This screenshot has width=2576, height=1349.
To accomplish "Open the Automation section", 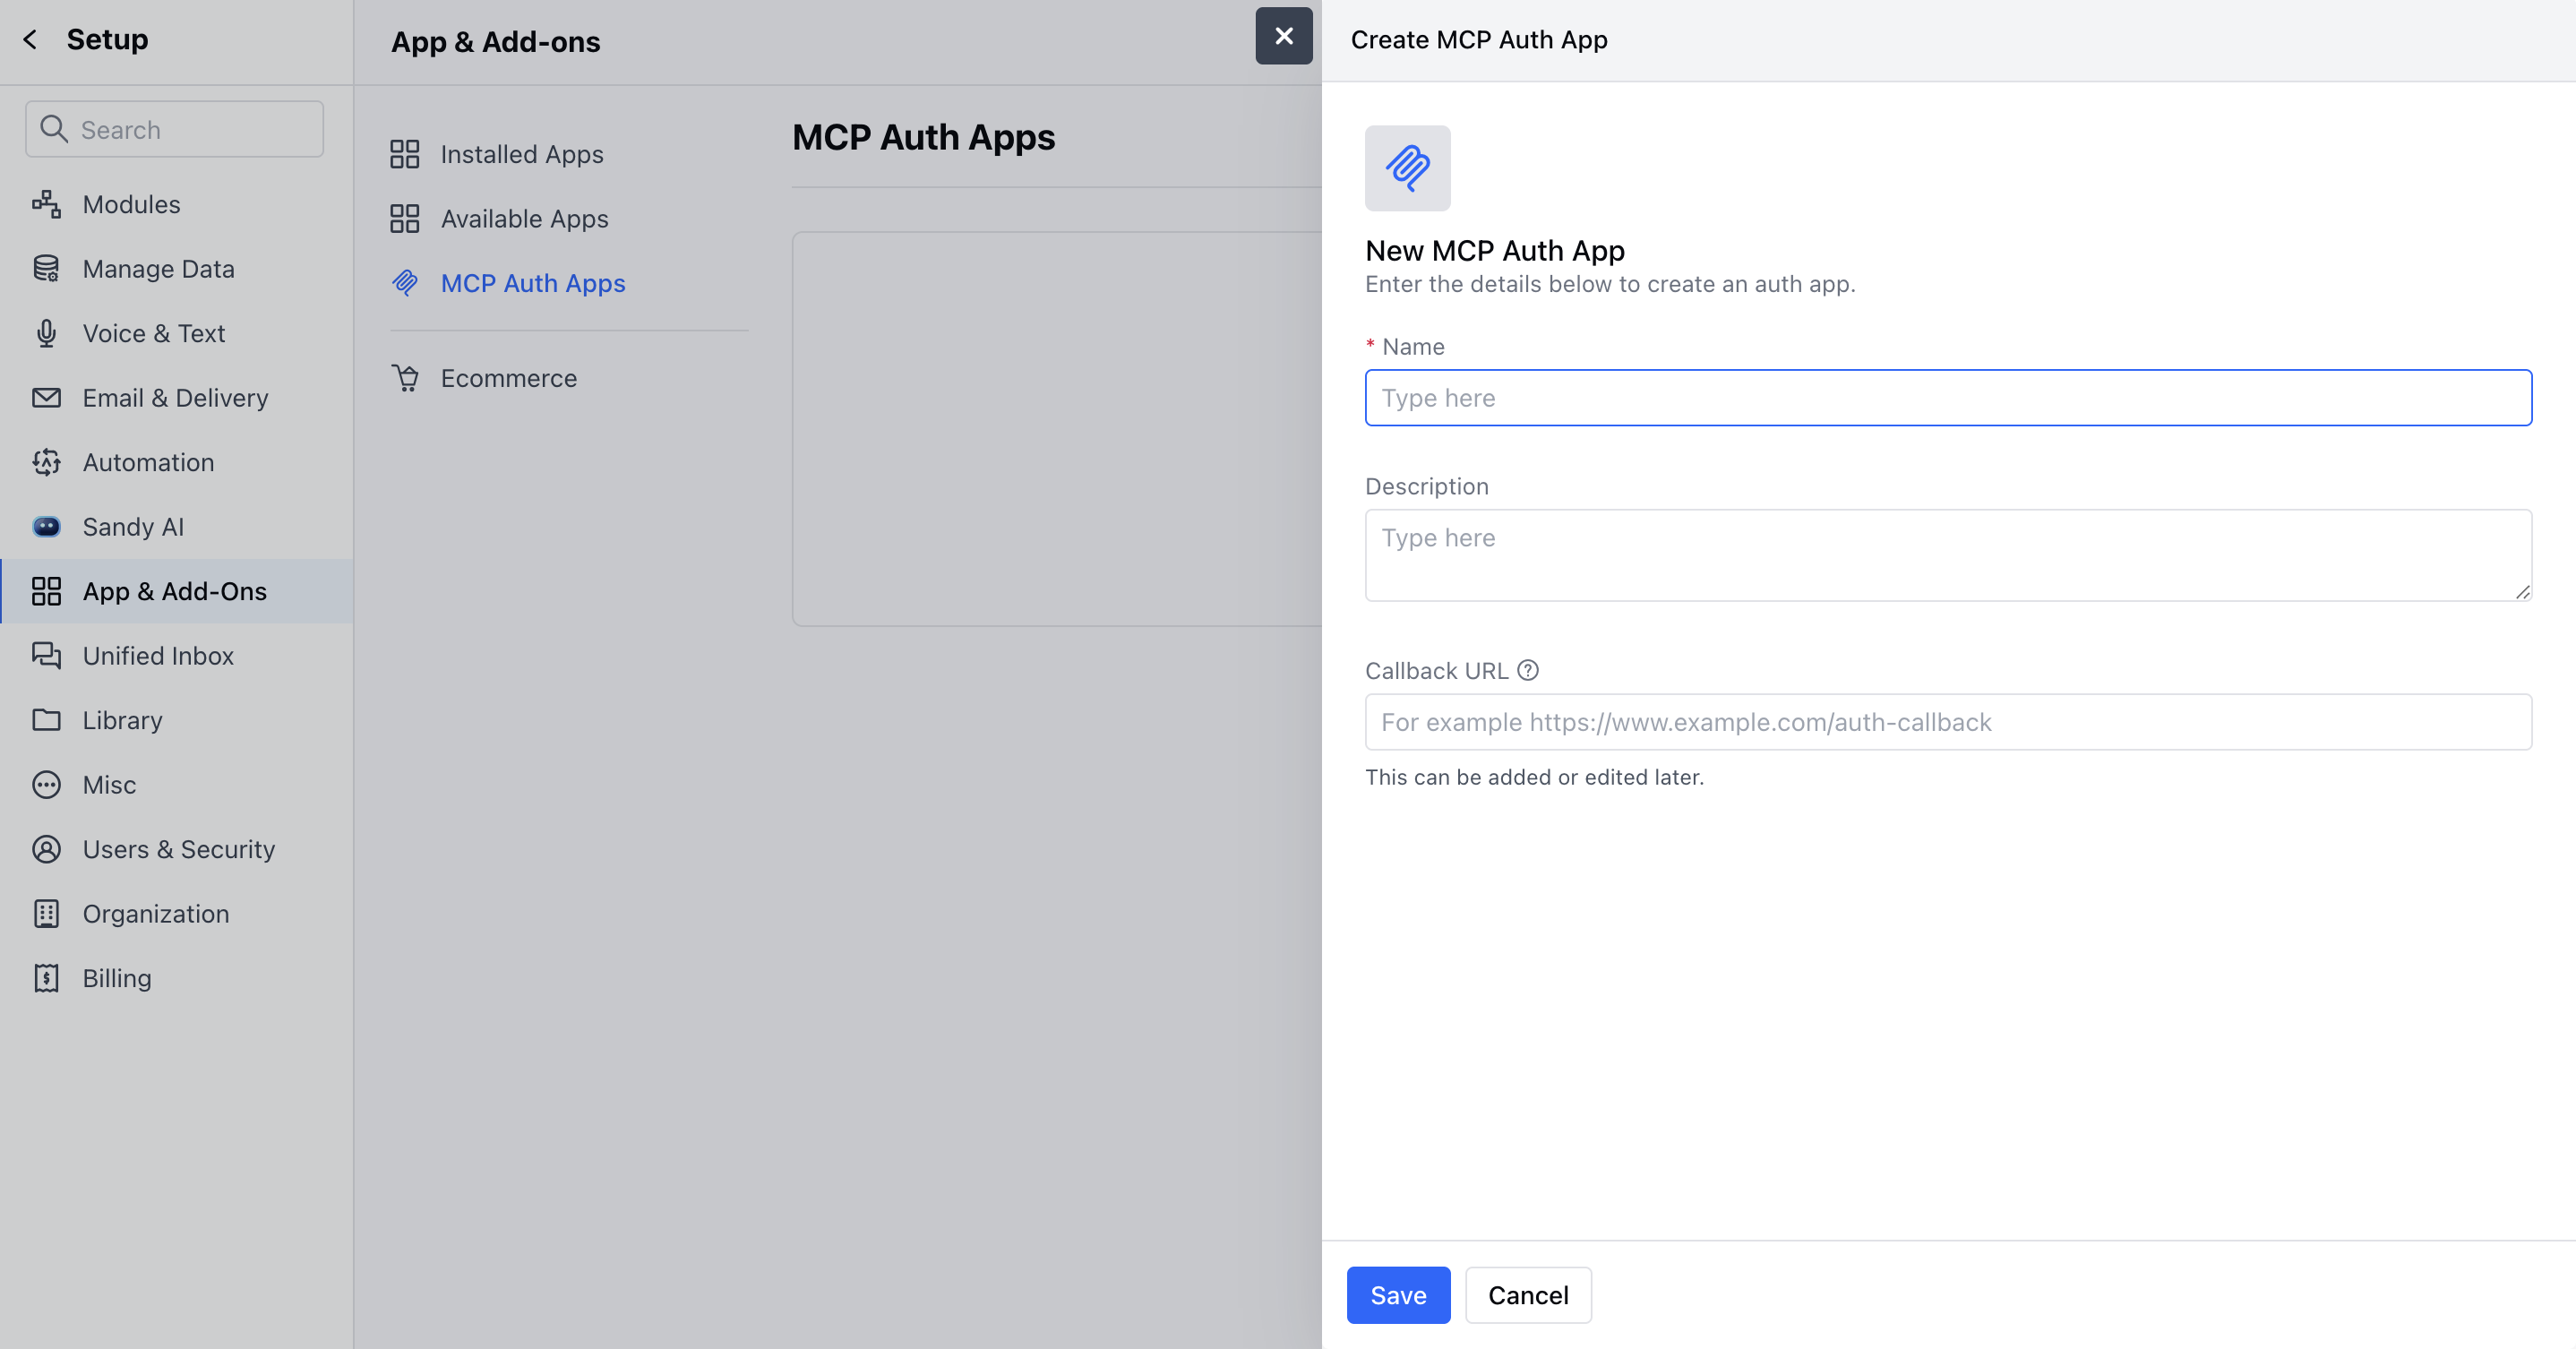I will [x=176, y=462].
